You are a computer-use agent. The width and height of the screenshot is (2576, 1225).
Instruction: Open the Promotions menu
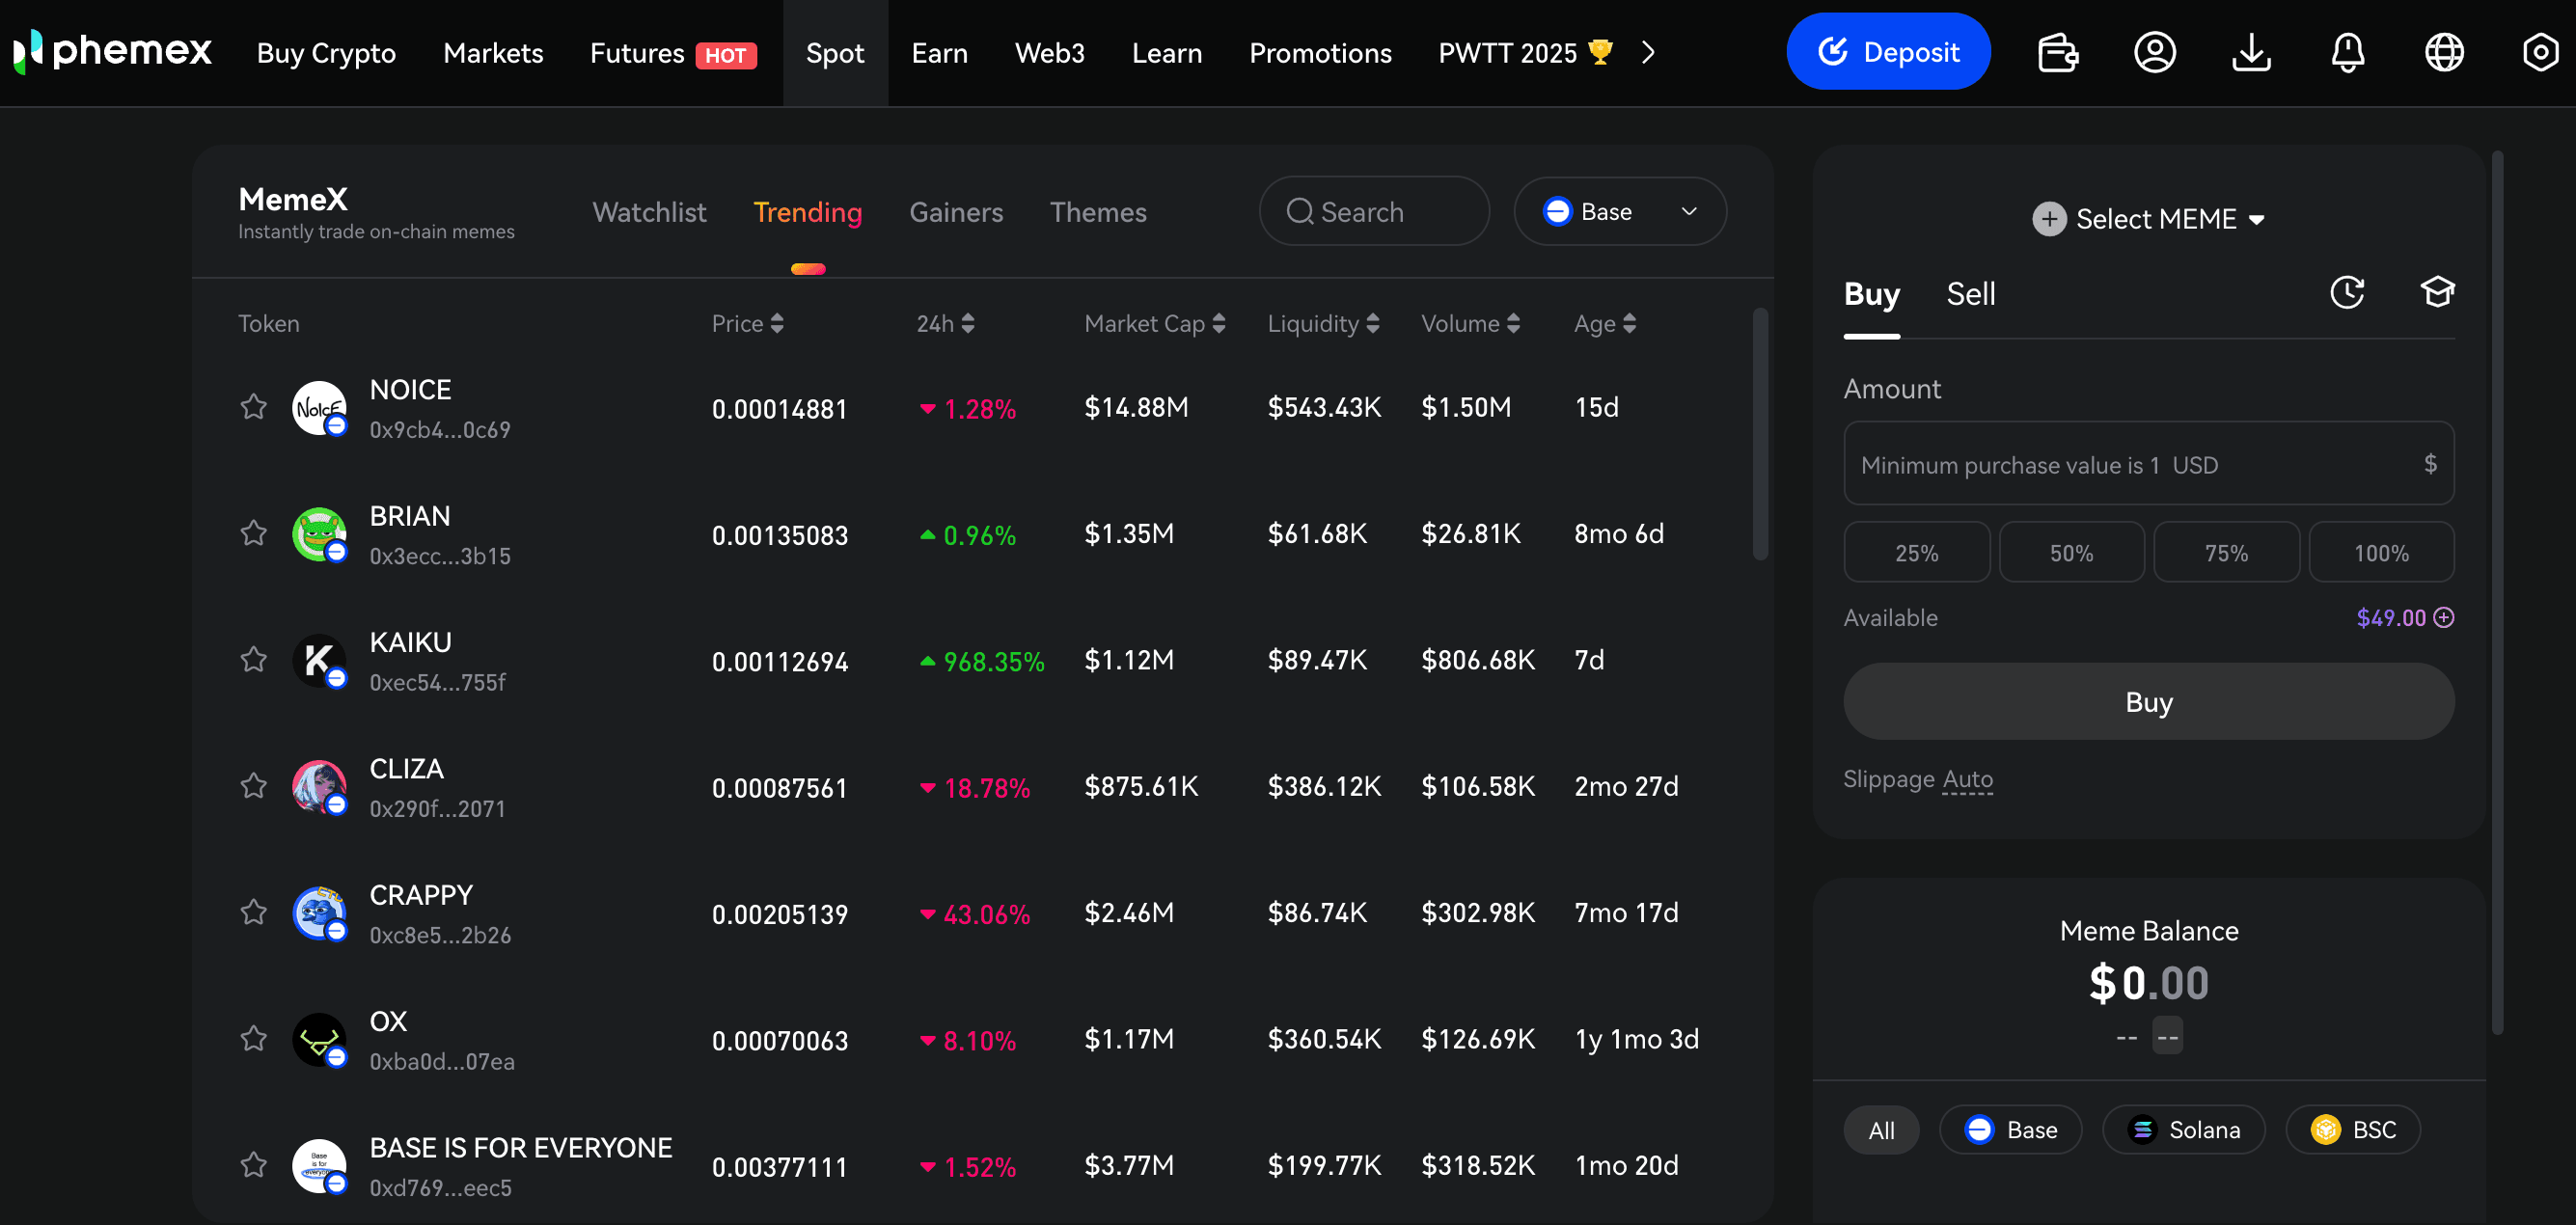tap(1320, 53)
